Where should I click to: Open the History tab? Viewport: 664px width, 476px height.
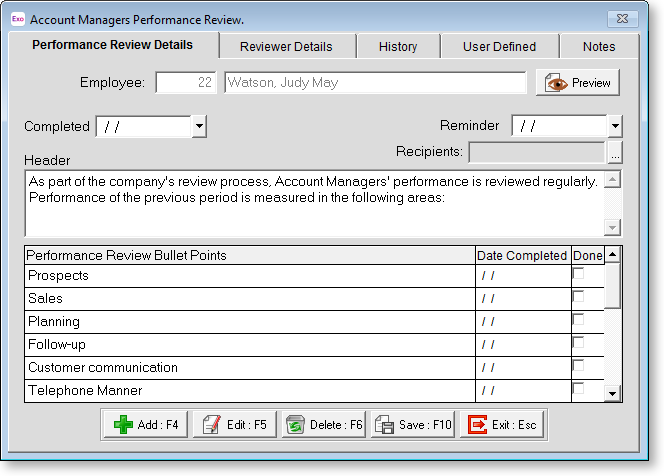click(x=398, y=46)
